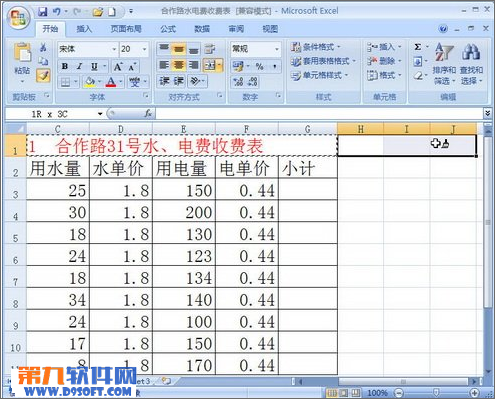Viewport: 495px width, 399px height.
Task: Open the font name dropdown
Action: [114, 49]
